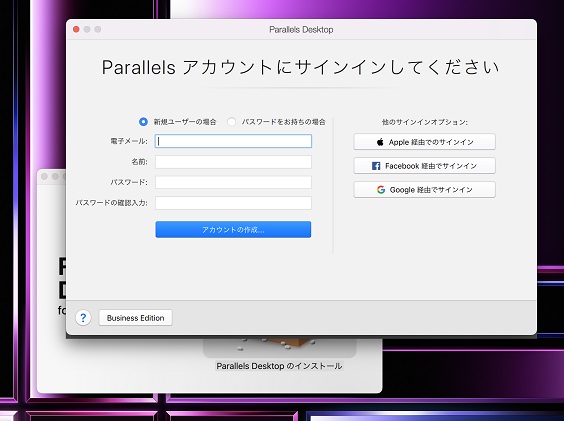Select the 新規ユーザーの場合 radio button
This screenshot has width=564, height=421.
pos(143,122)
